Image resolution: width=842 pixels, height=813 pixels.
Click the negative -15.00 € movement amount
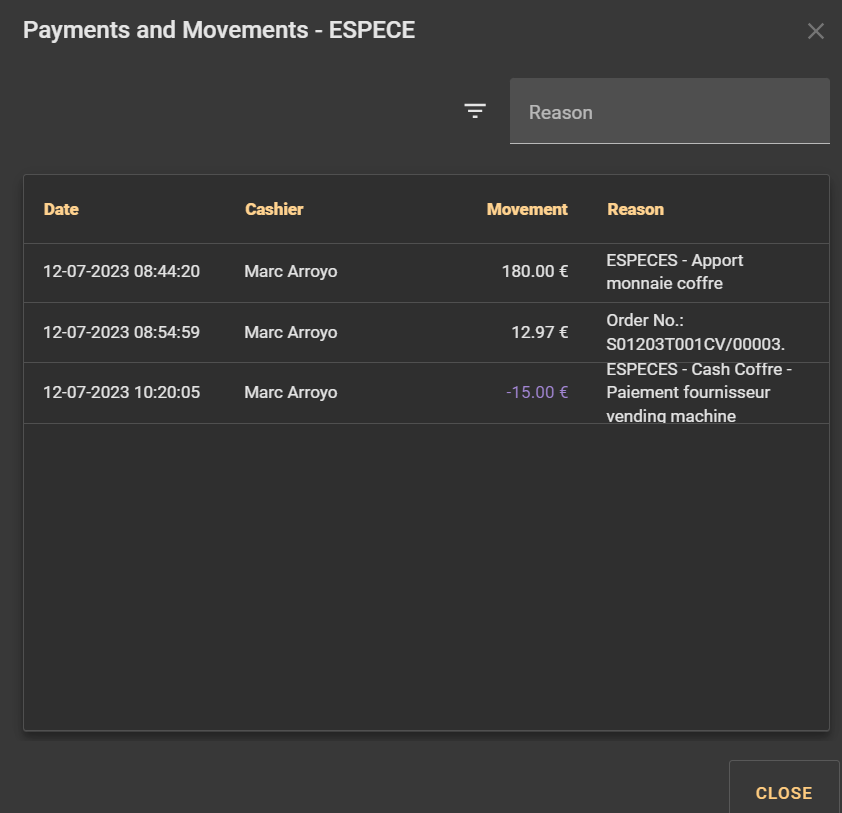click(537, 392)
